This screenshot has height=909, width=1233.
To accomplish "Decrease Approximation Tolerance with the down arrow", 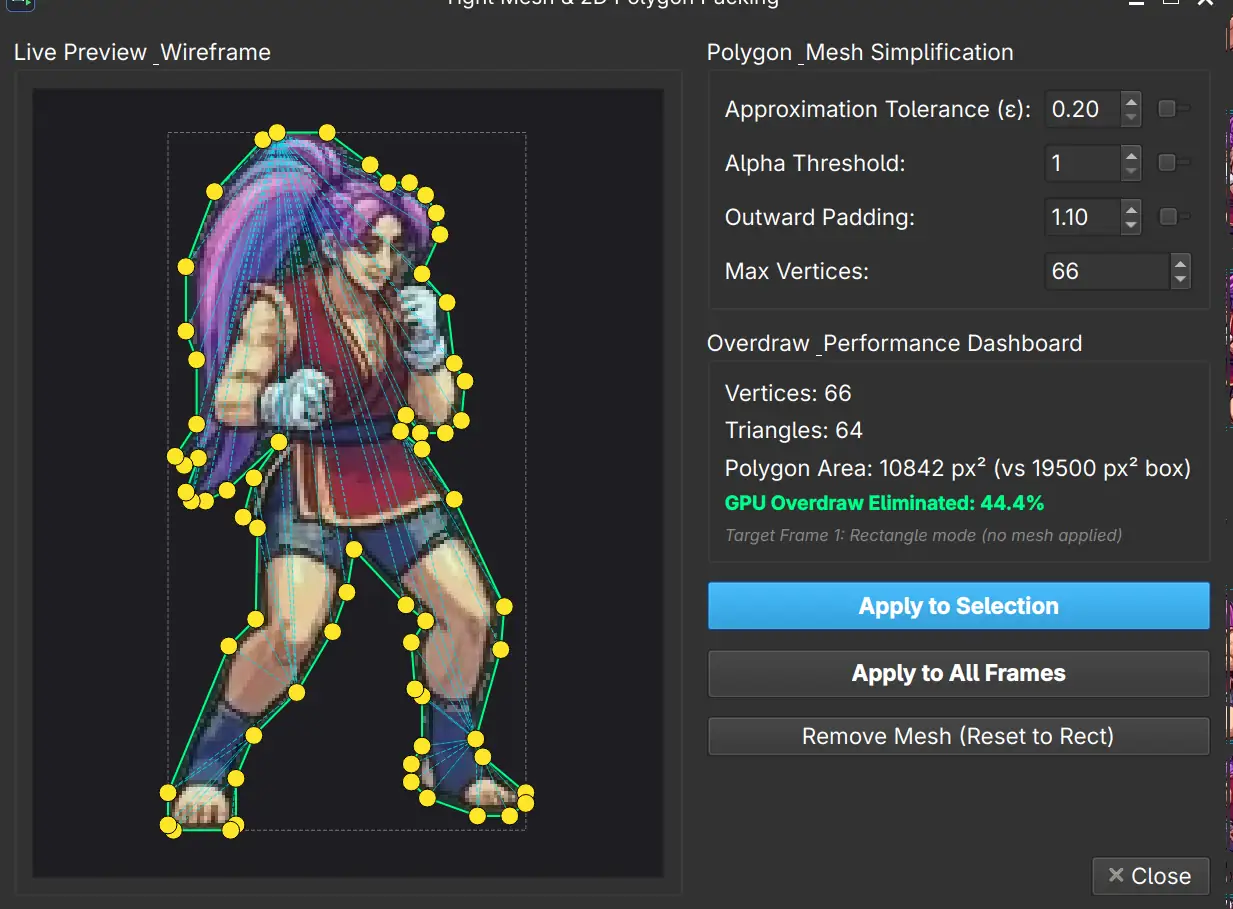I will click(1131, 118).
